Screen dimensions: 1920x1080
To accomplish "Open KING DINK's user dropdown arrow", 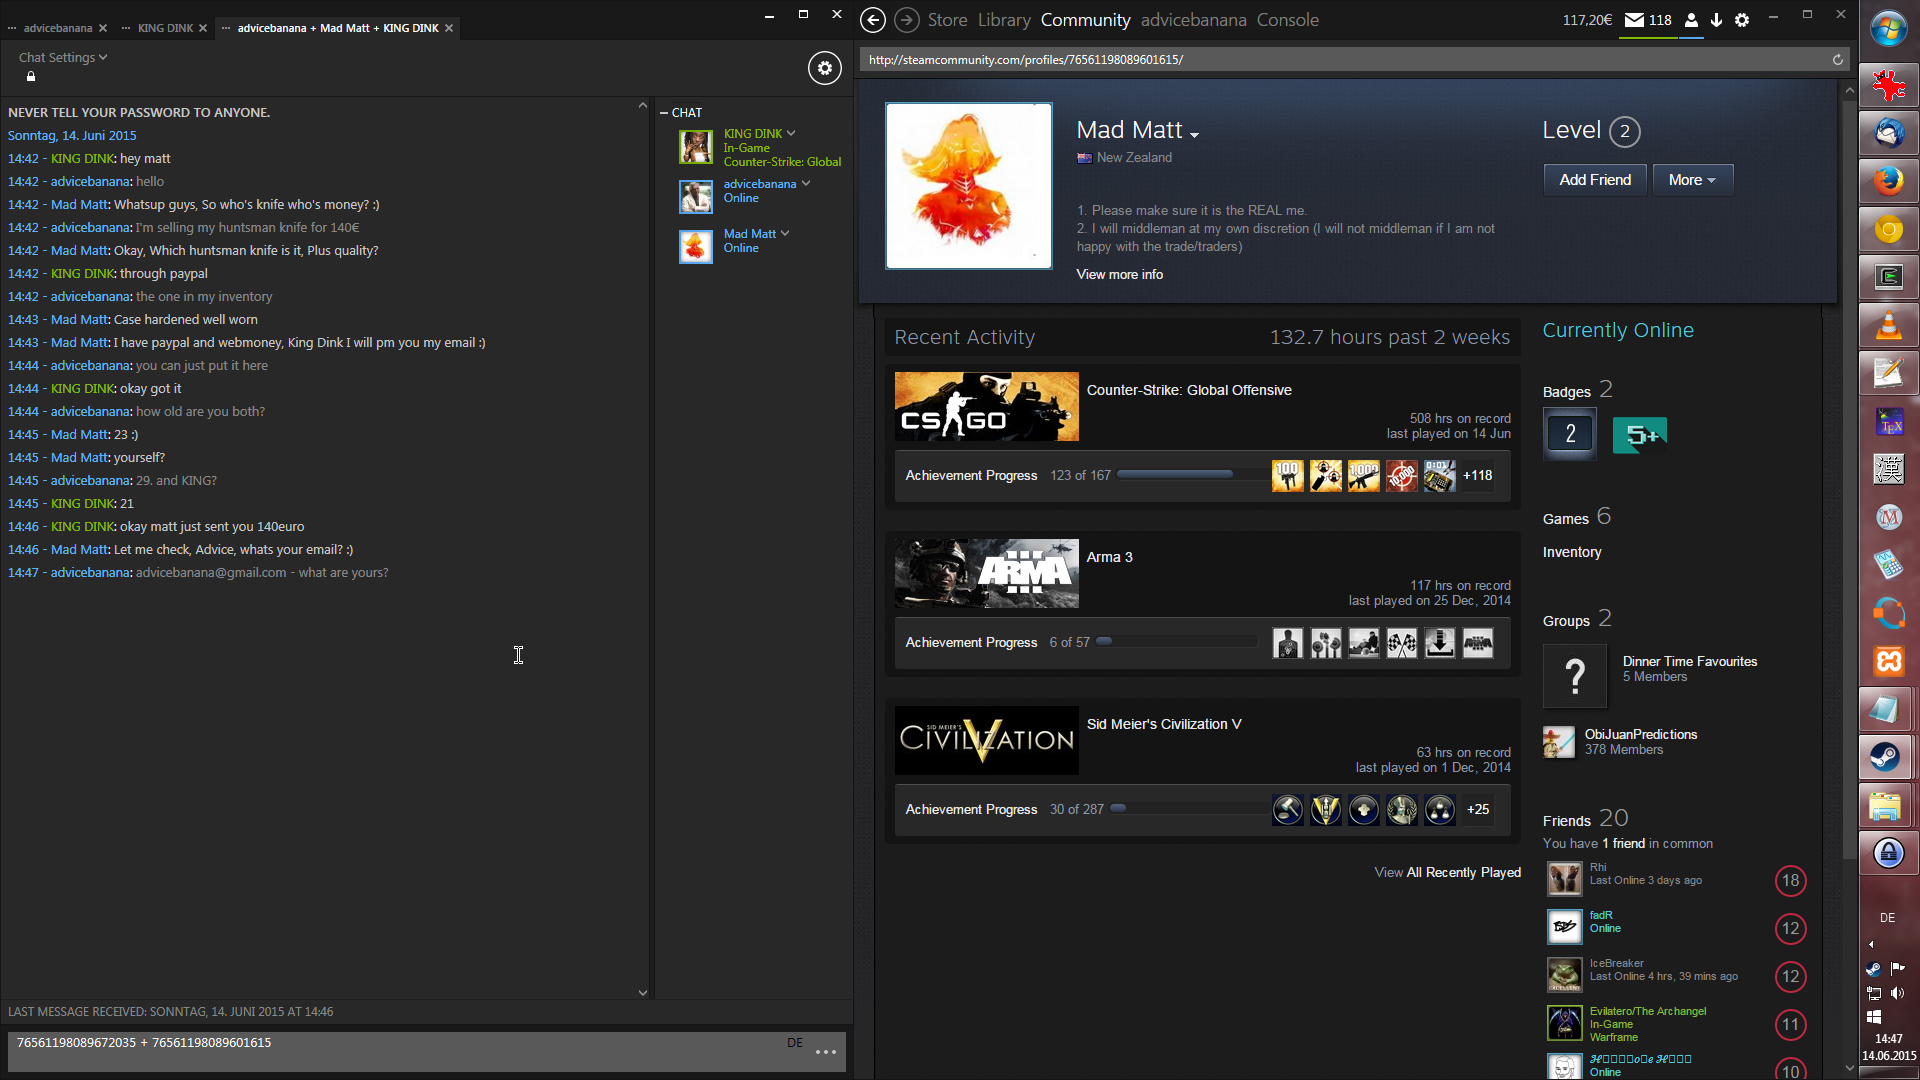I will coord(791,133).
